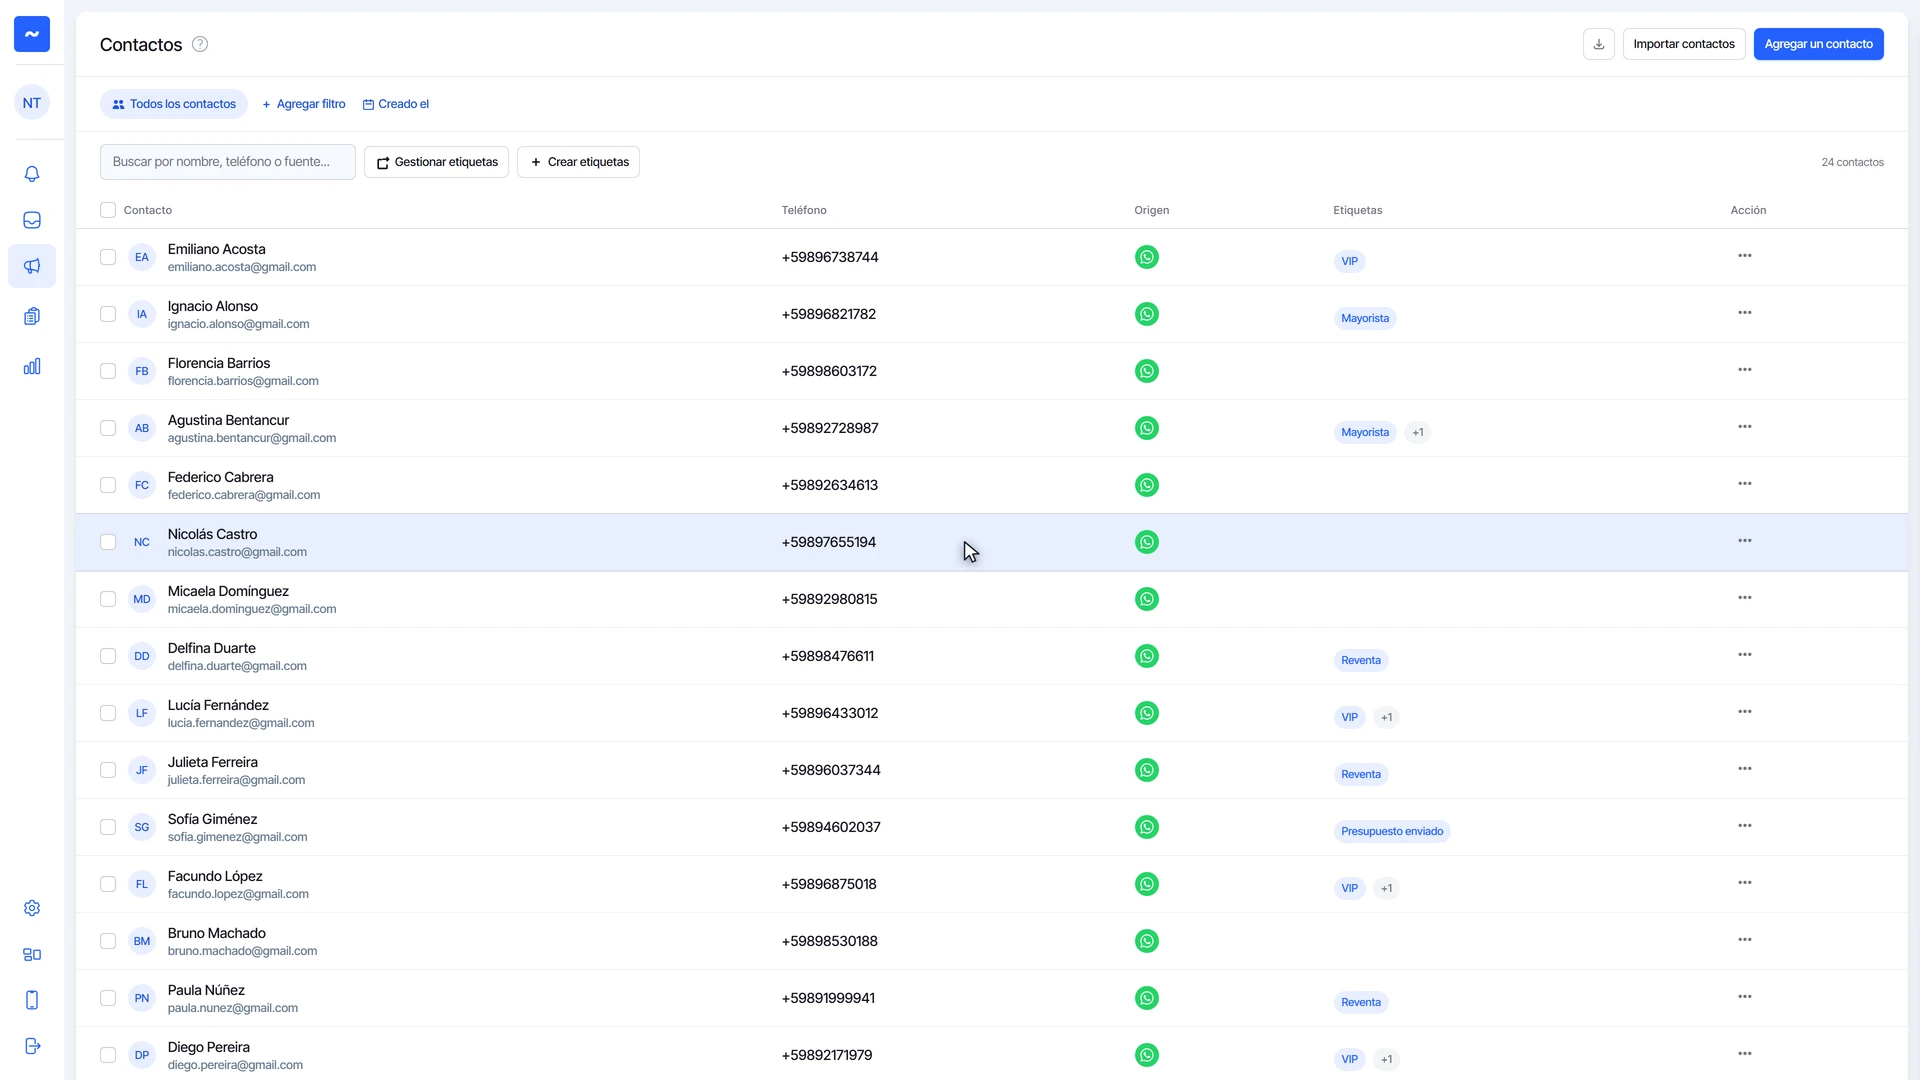Click Crear etiquetas button
The image size is (1920, 1080).
[578, 162]
